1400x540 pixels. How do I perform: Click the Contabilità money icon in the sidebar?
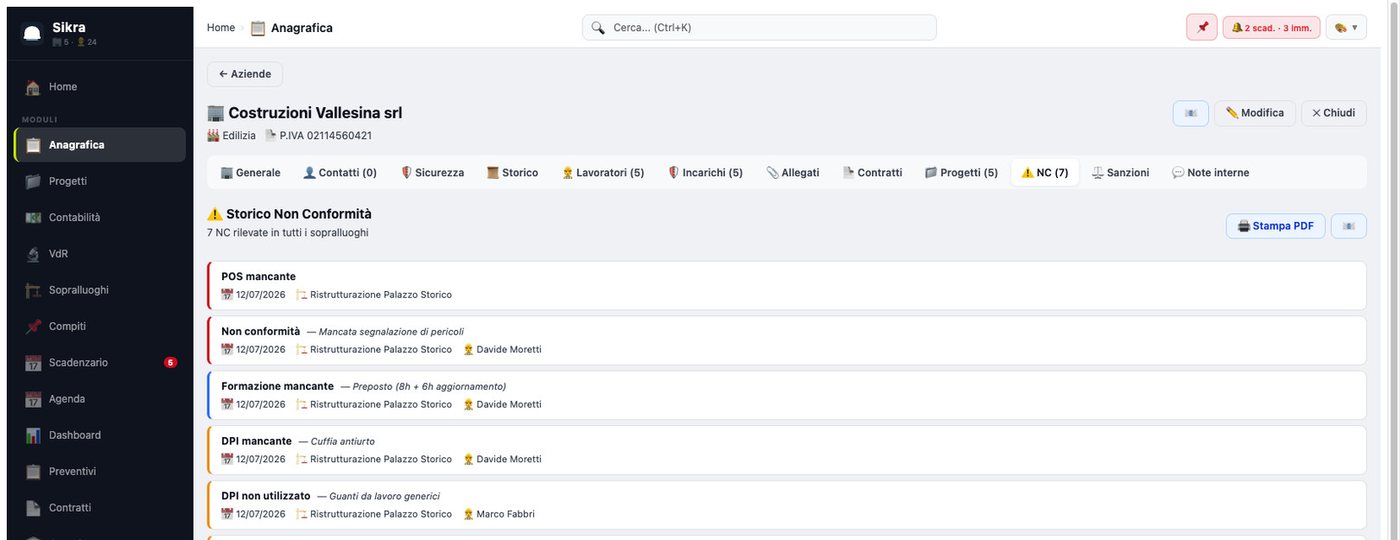point(33,217)
